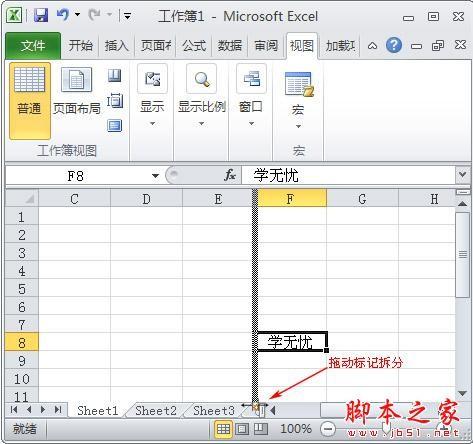Click the Name Box showing F8
The width and height of the screenshot is (473, 444).
click(76, 175)
